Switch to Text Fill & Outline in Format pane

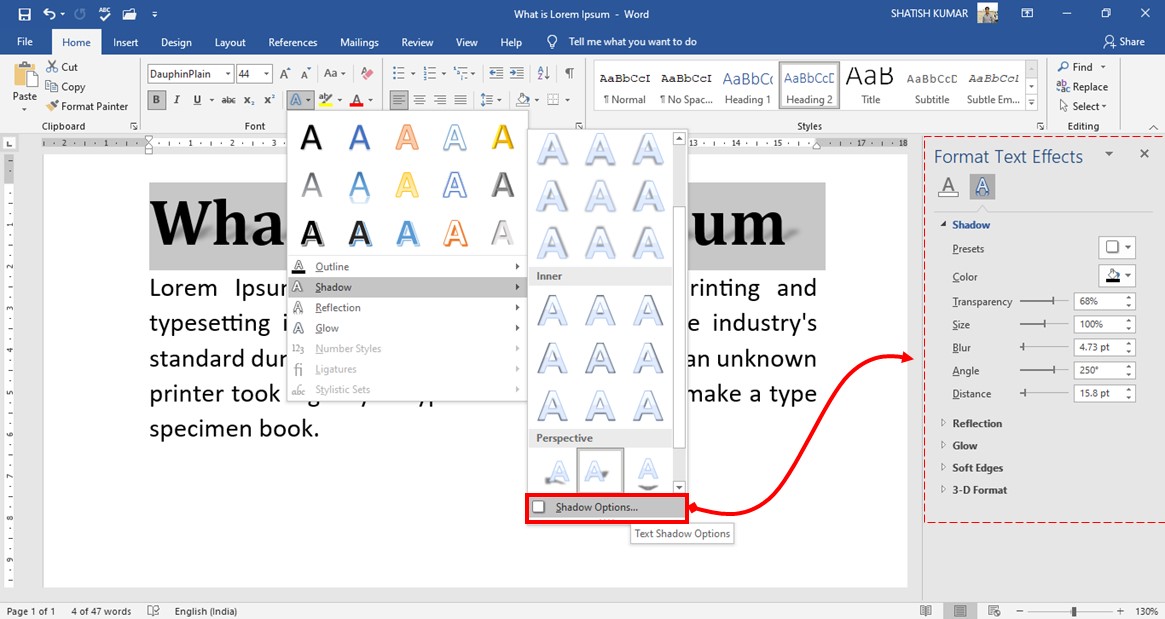[x=948, y=186]
